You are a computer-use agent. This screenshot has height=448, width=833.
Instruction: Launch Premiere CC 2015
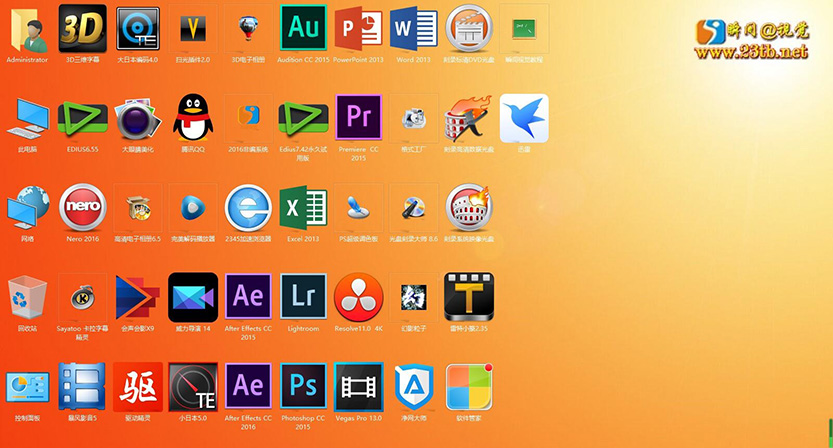359,117
